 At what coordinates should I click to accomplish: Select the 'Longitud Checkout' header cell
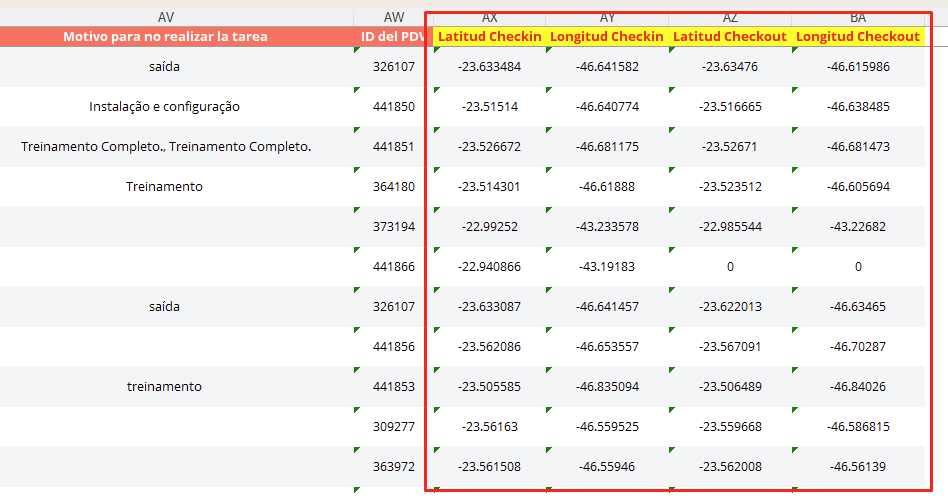coord(857,37)
